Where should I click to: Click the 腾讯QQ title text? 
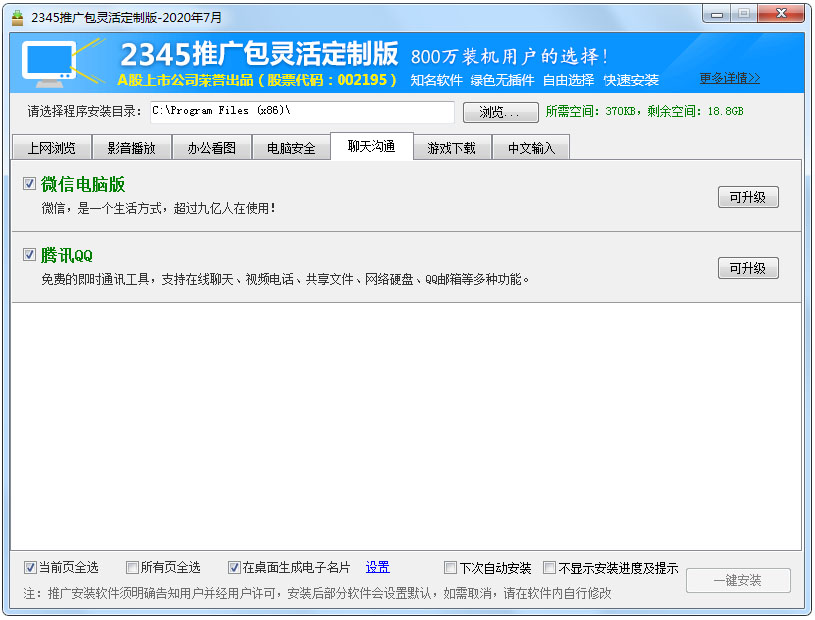tap(67, 255)
